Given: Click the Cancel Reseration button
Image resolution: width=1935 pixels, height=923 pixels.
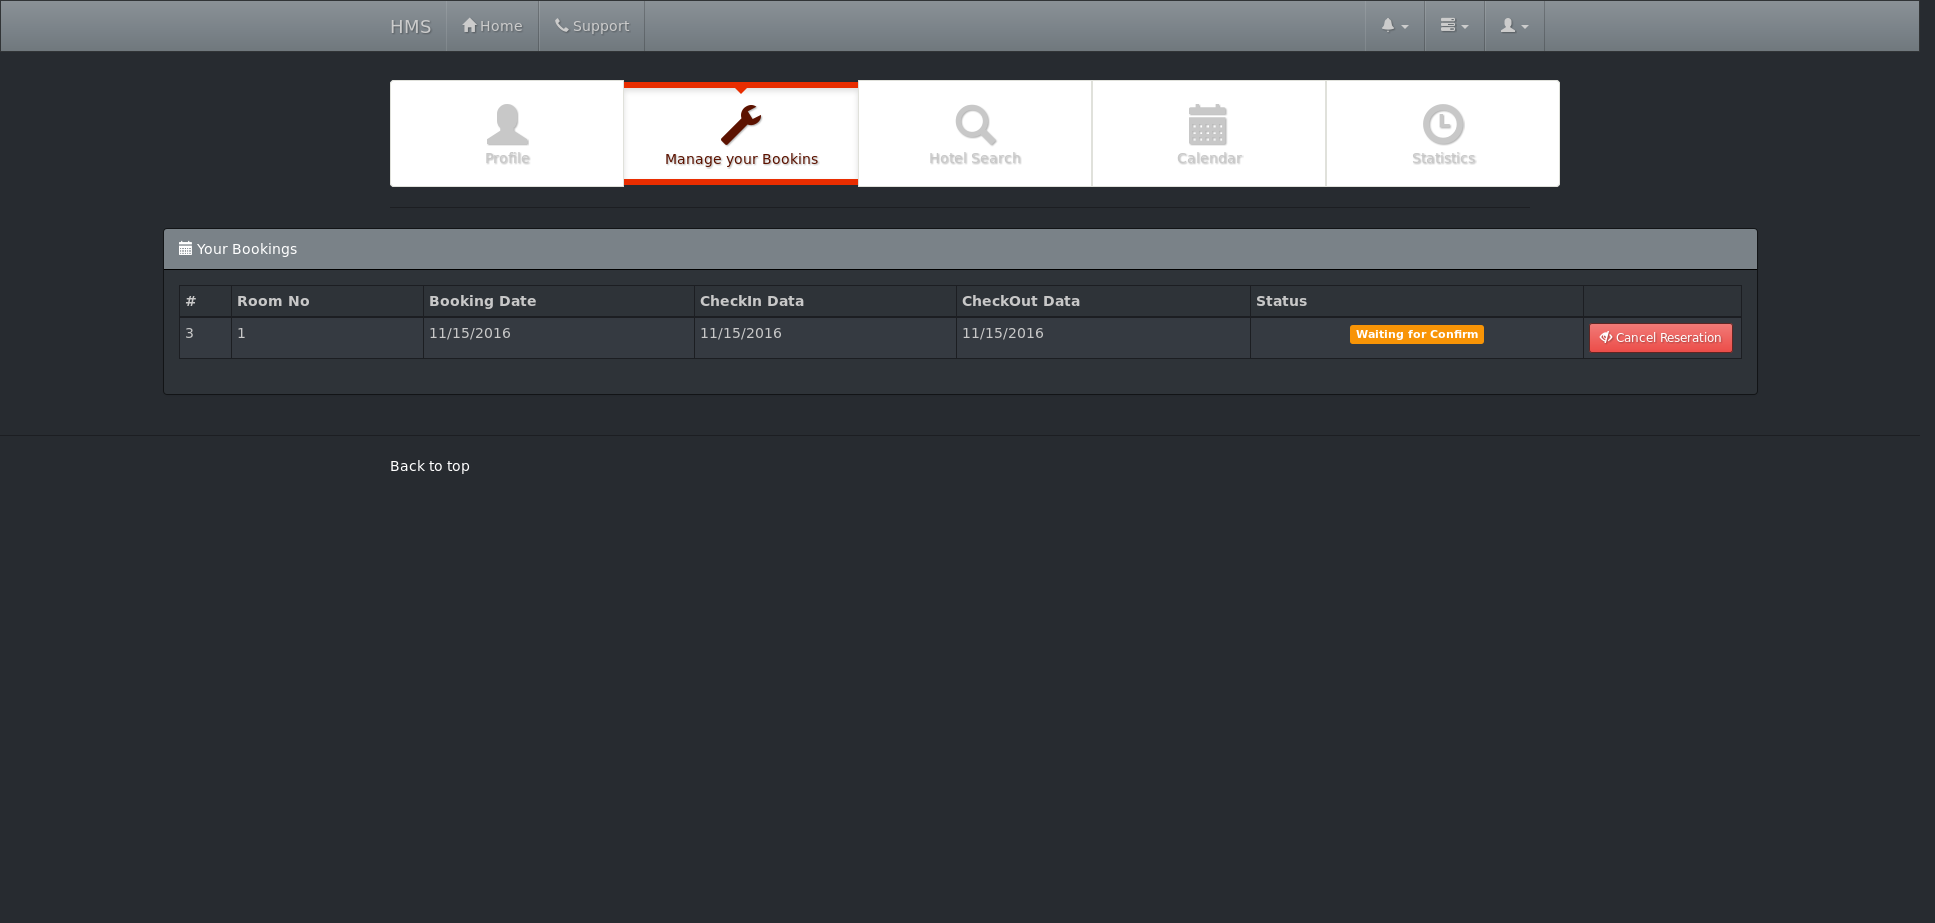Looking at the screenshot, I should [x=1660, y=338].
